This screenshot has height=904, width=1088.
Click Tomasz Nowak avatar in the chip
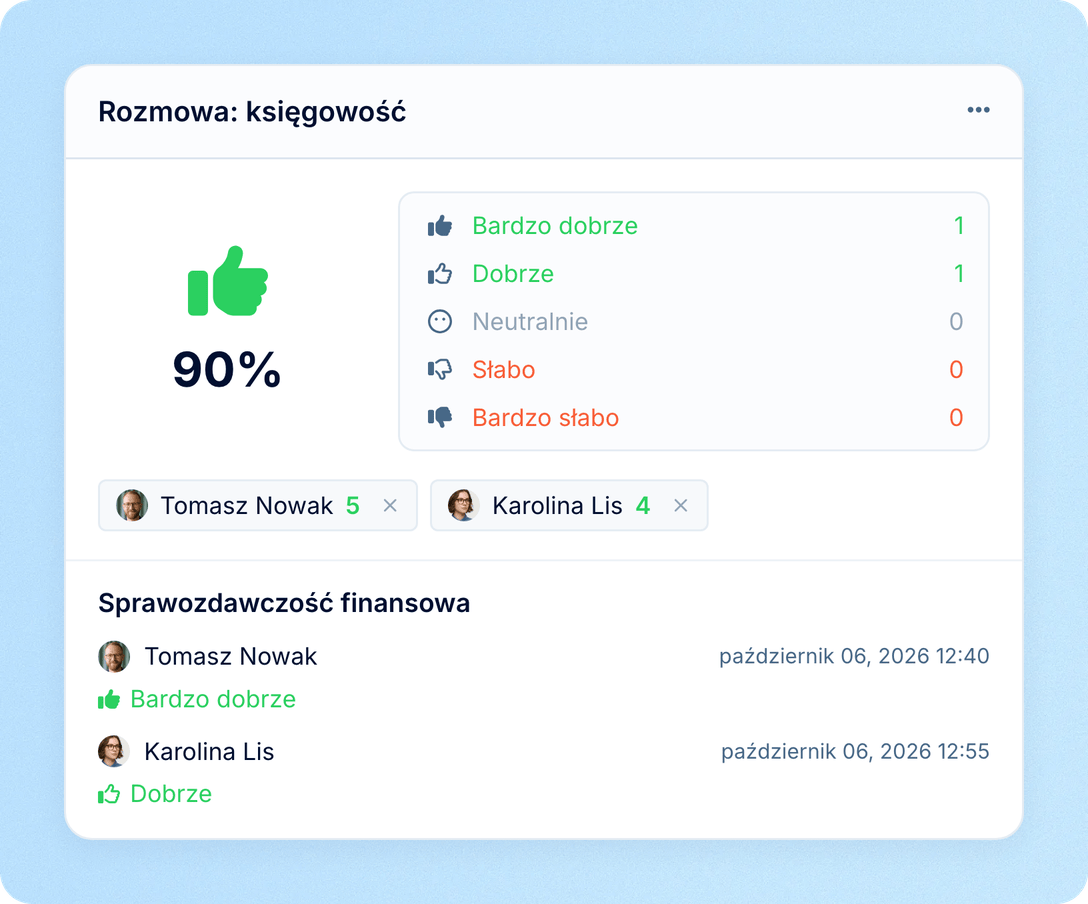click(132, 505)
